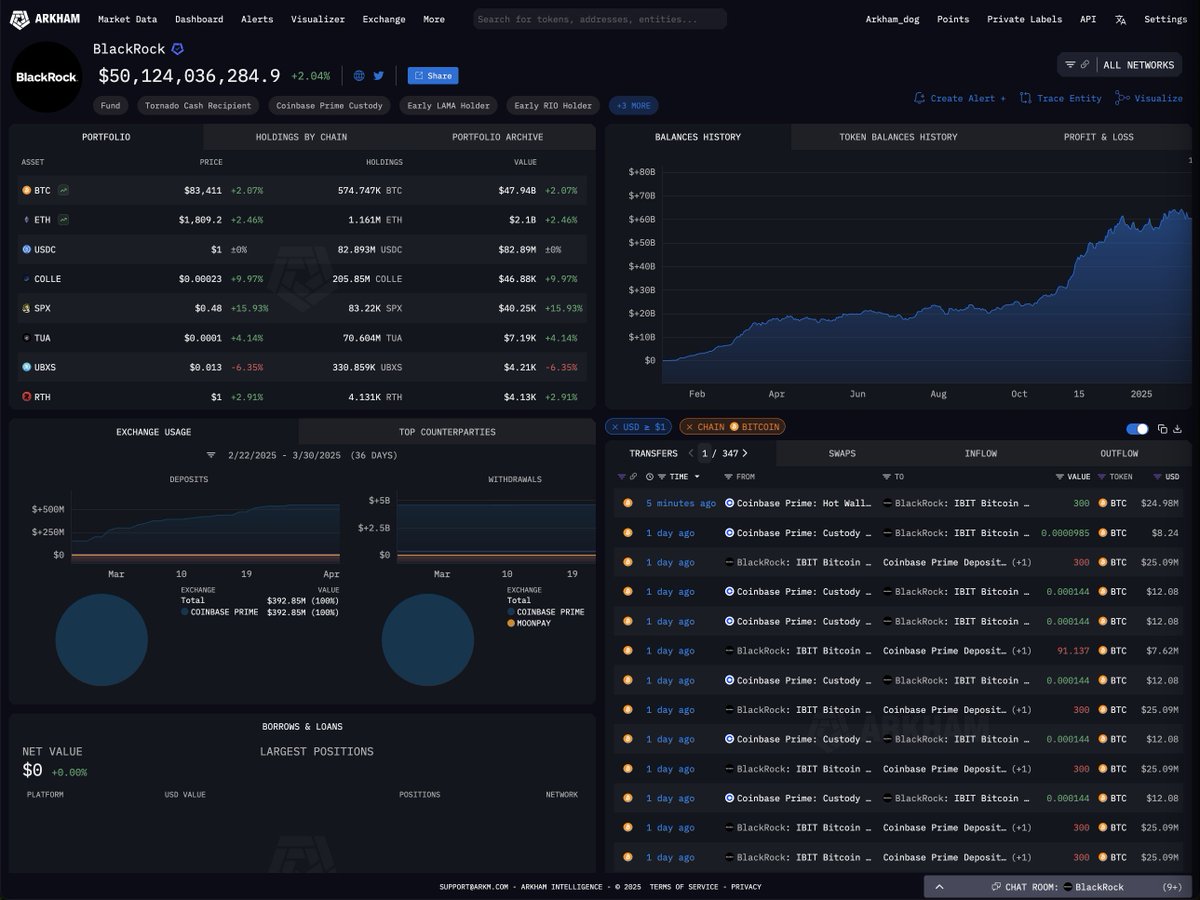Open the Visualizer menu item
Viewport: 1200px width, 900px height.
(318, 19)
